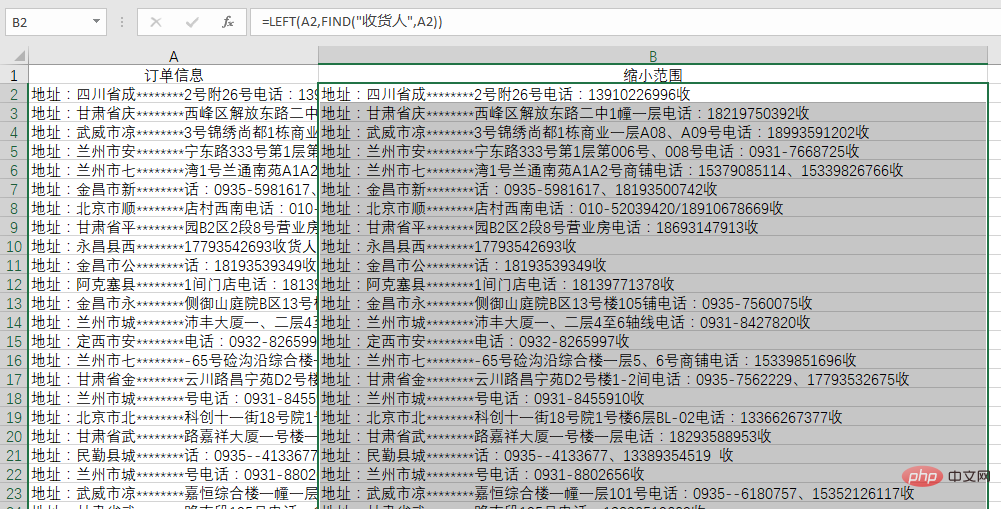Click cell B8 with 010-52039420/18910678669收
Image resolution: width=1001 pixels, height=509 pixels.
coord(652,208)
